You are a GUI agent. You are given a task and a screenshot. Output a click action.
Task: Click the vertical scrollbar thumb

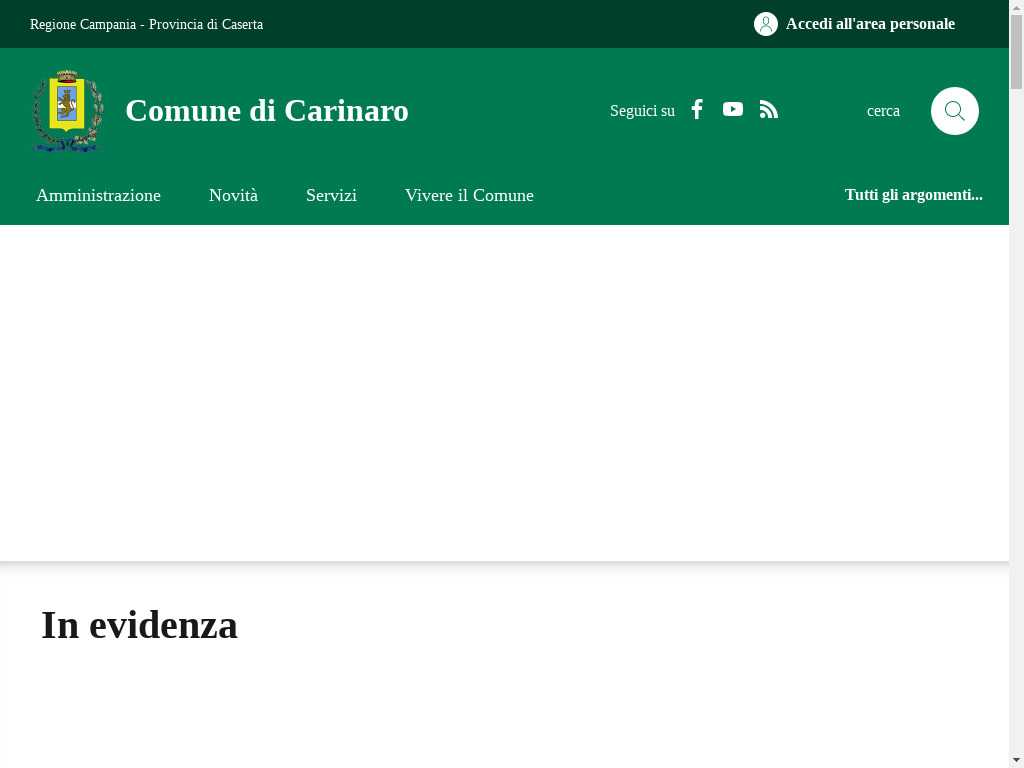click(x=1016, y=52)
